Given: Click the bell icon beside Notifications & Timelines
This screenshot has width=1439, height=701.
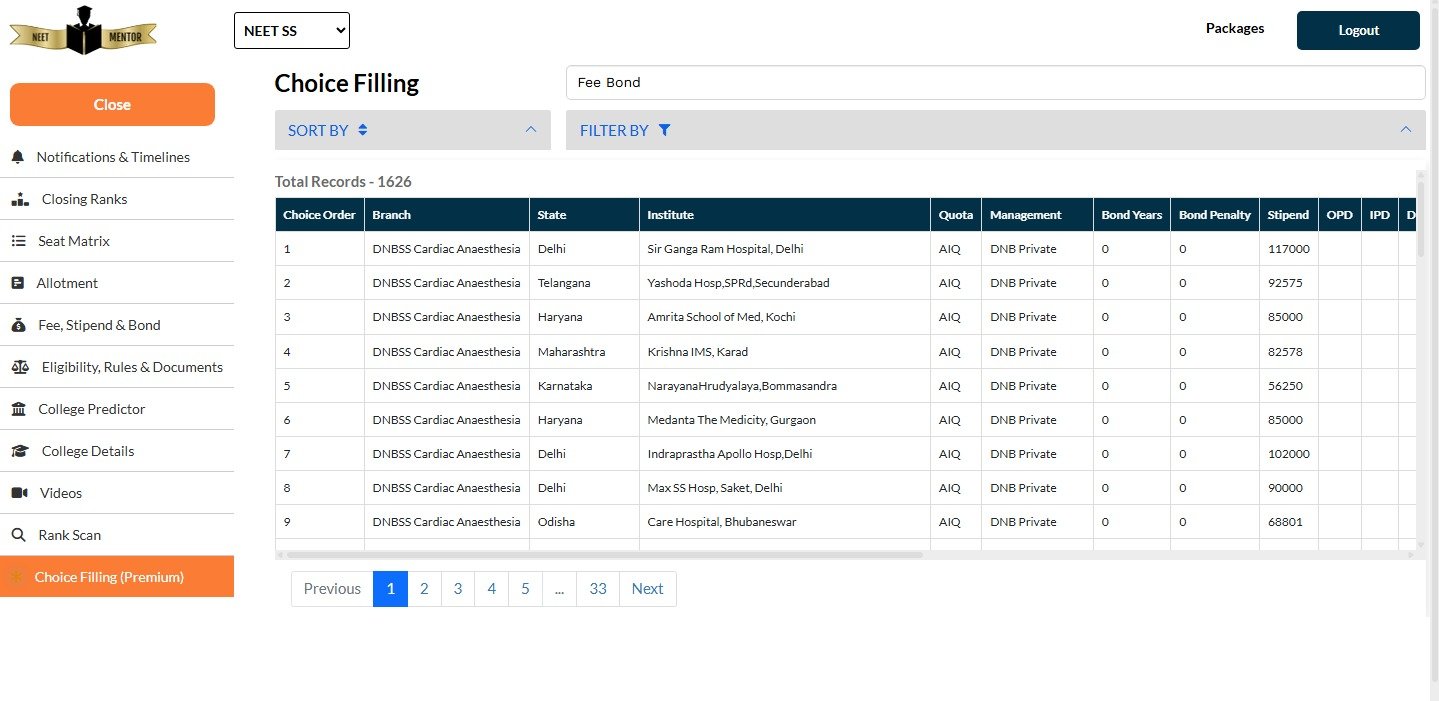Looking at the screenshot, I should 17,157.
